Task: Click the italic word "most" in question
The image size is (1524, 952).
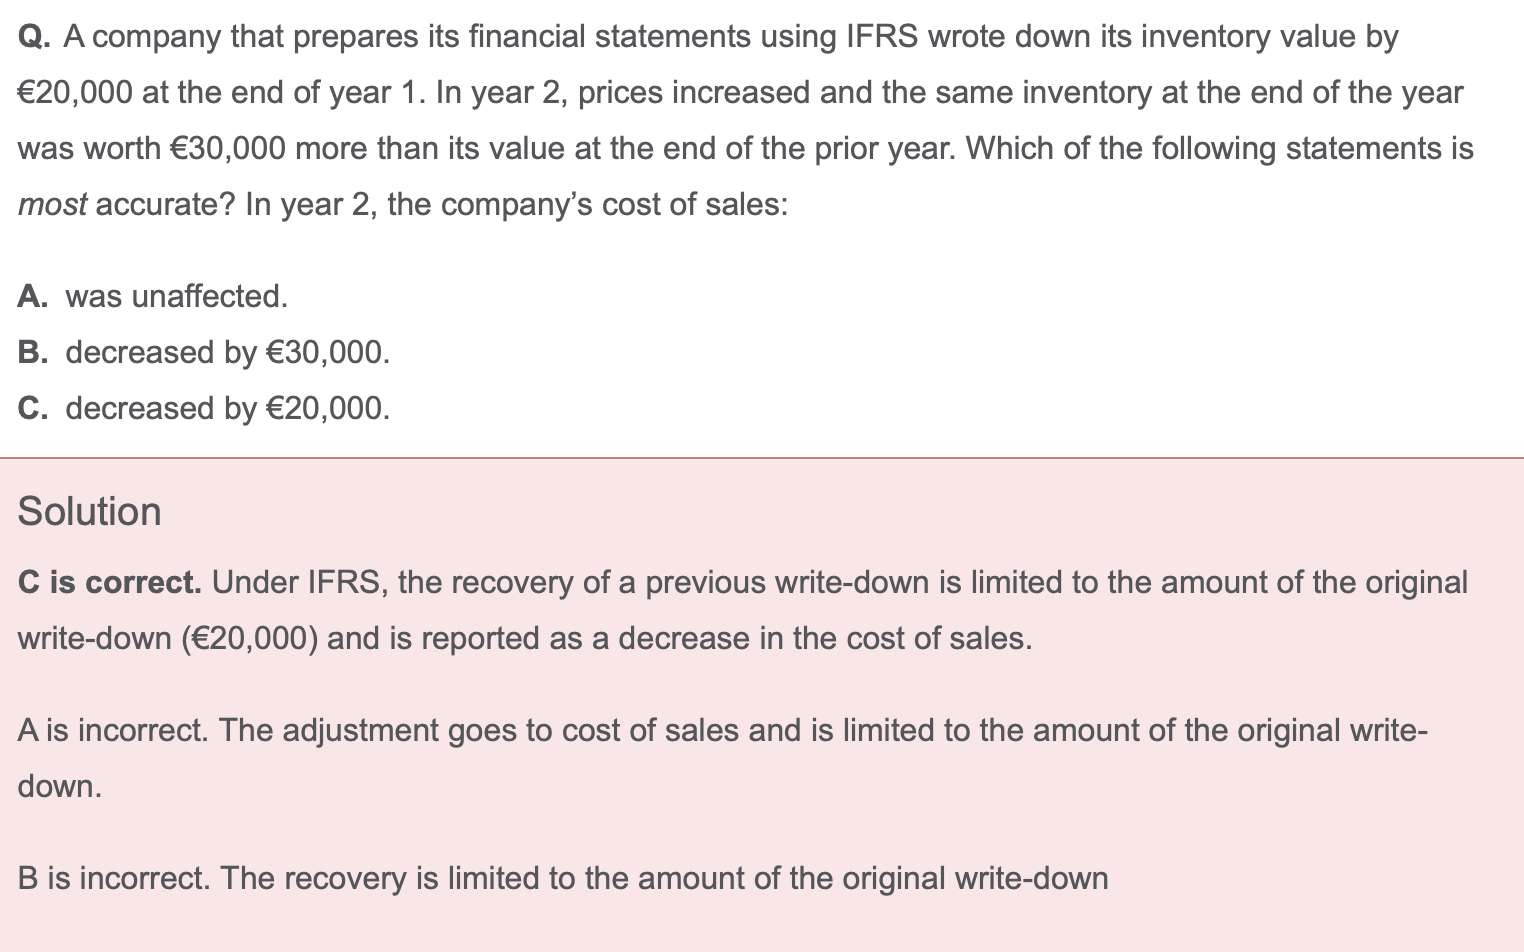Action: tap(52, 204)
